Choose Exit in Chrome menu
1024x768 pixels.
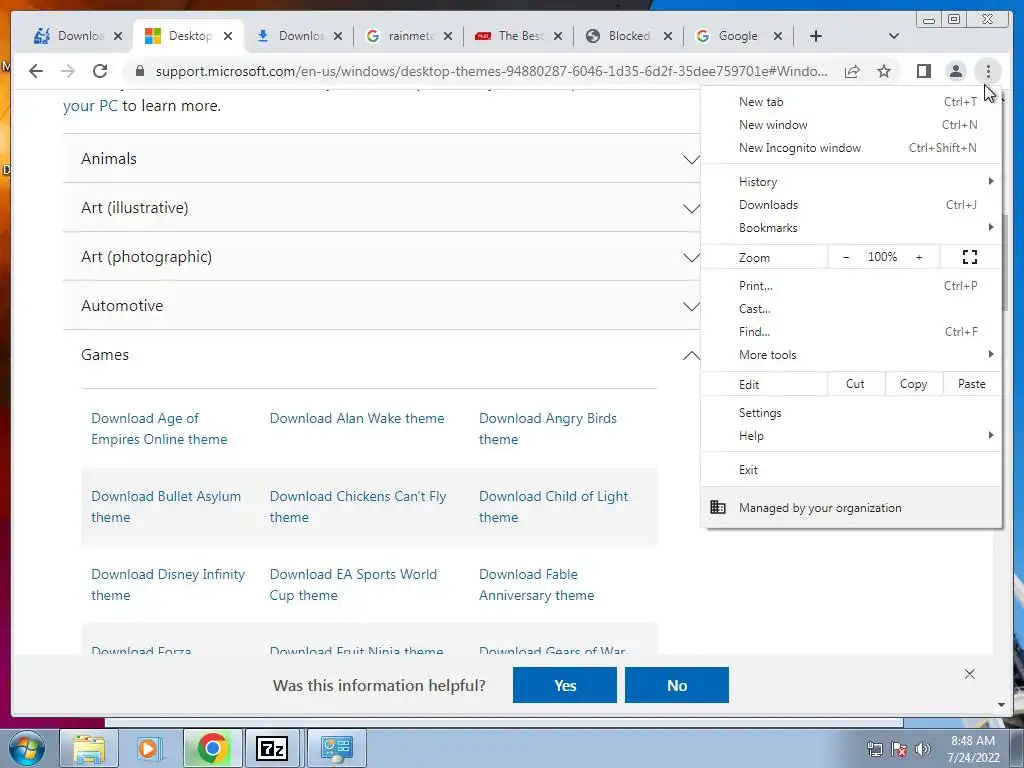tap(851, 470)
